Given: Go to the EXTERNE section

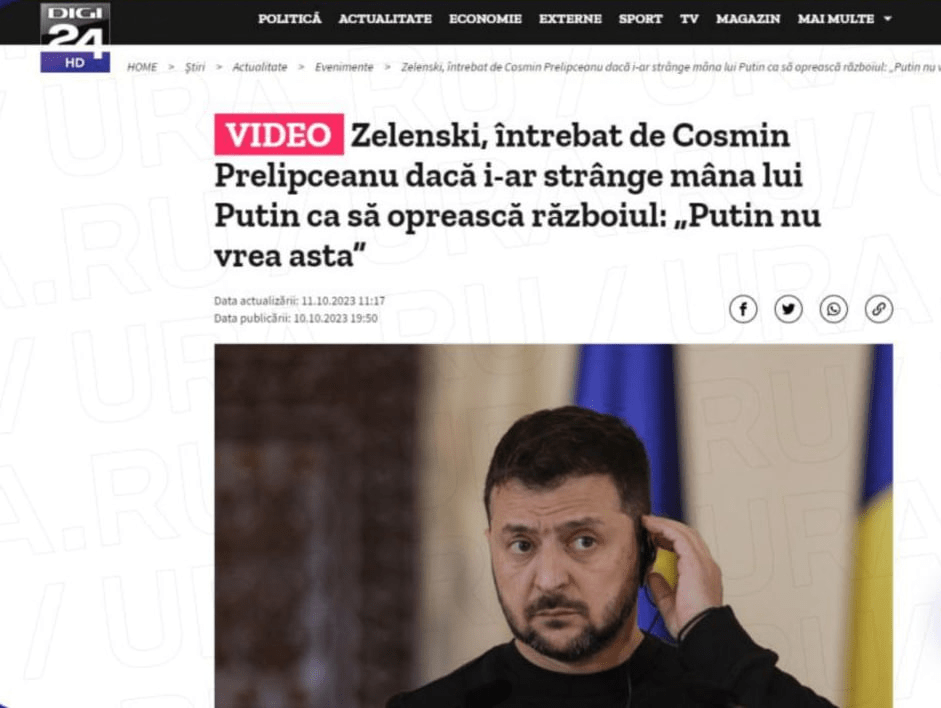Looking at the screenshot, I should point(570,19).
